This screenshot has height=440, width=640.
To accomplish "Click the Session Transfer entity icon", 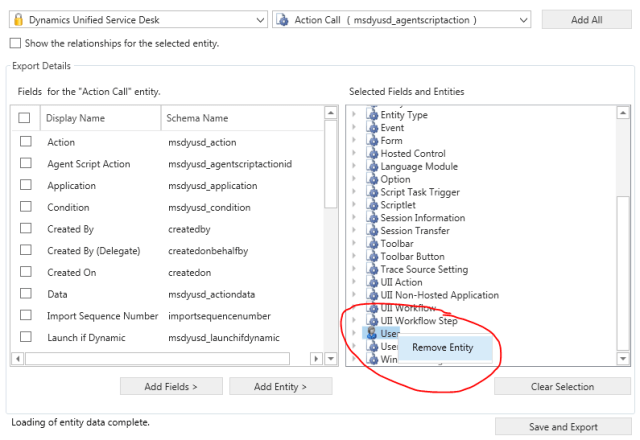I will click(x=372, y=231).
